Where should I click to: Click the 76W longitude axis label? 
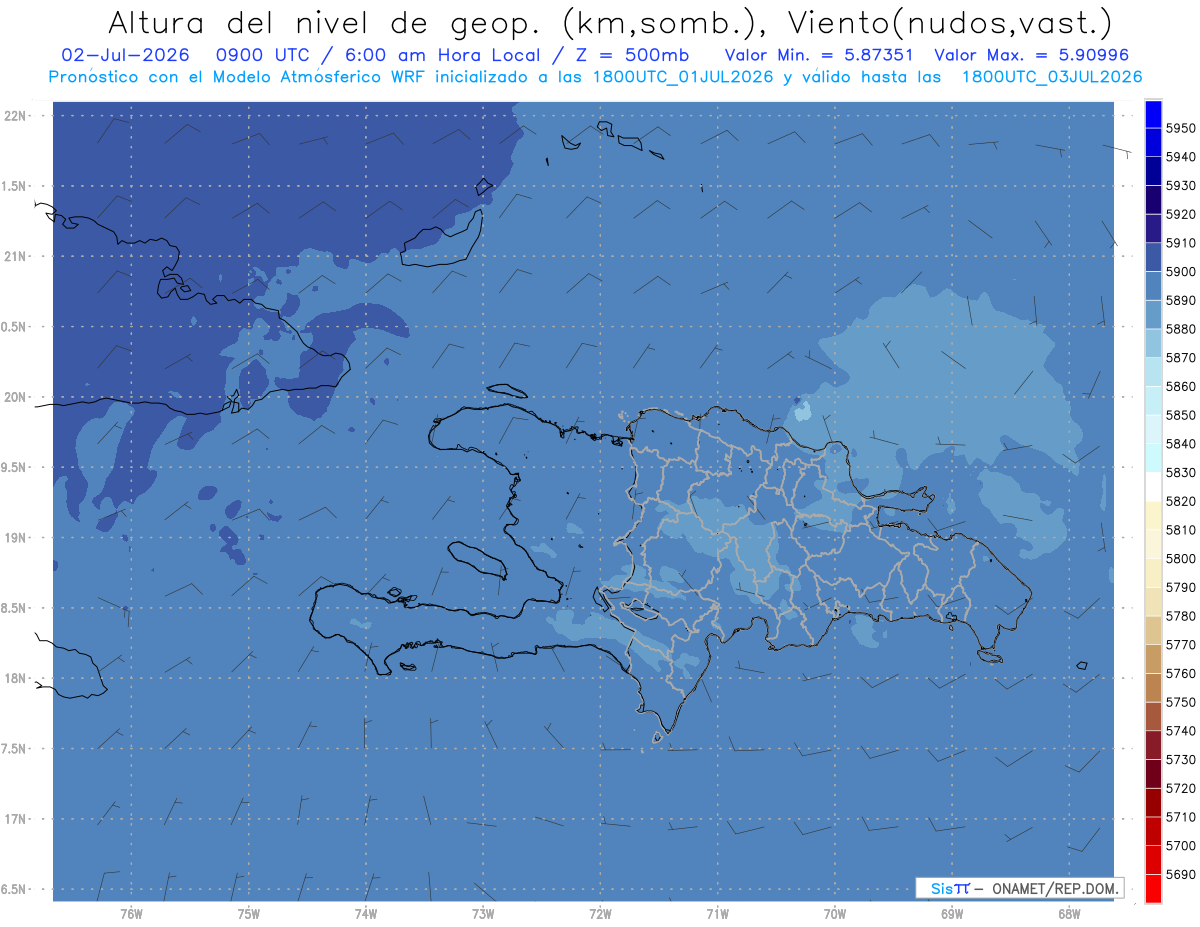click(131, 914)
